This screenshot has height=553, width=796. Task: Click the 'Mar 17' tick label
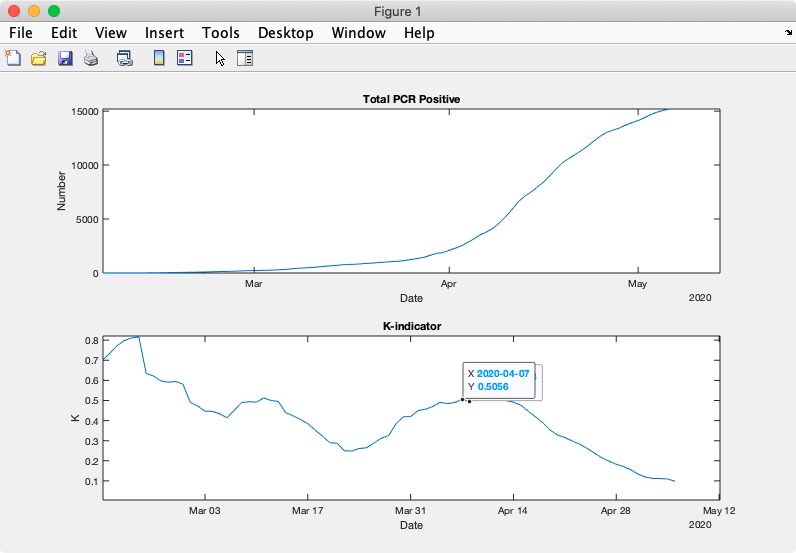click(308, 510)
